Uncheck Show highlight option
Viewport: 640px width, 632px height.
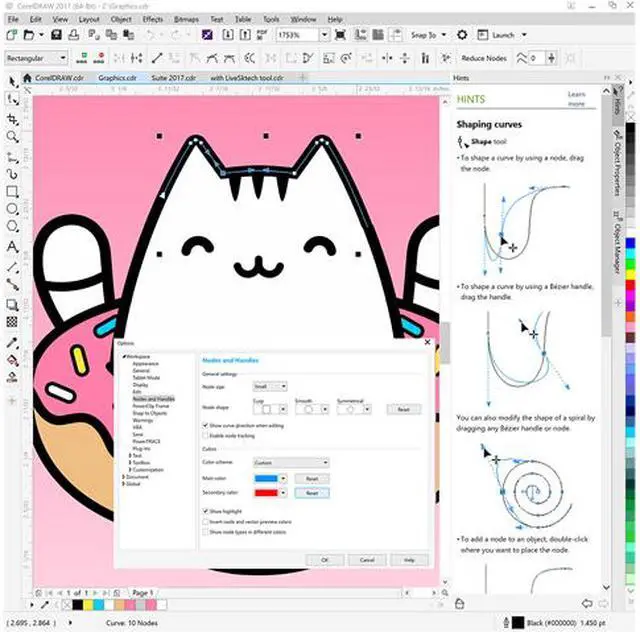[205, 511]
